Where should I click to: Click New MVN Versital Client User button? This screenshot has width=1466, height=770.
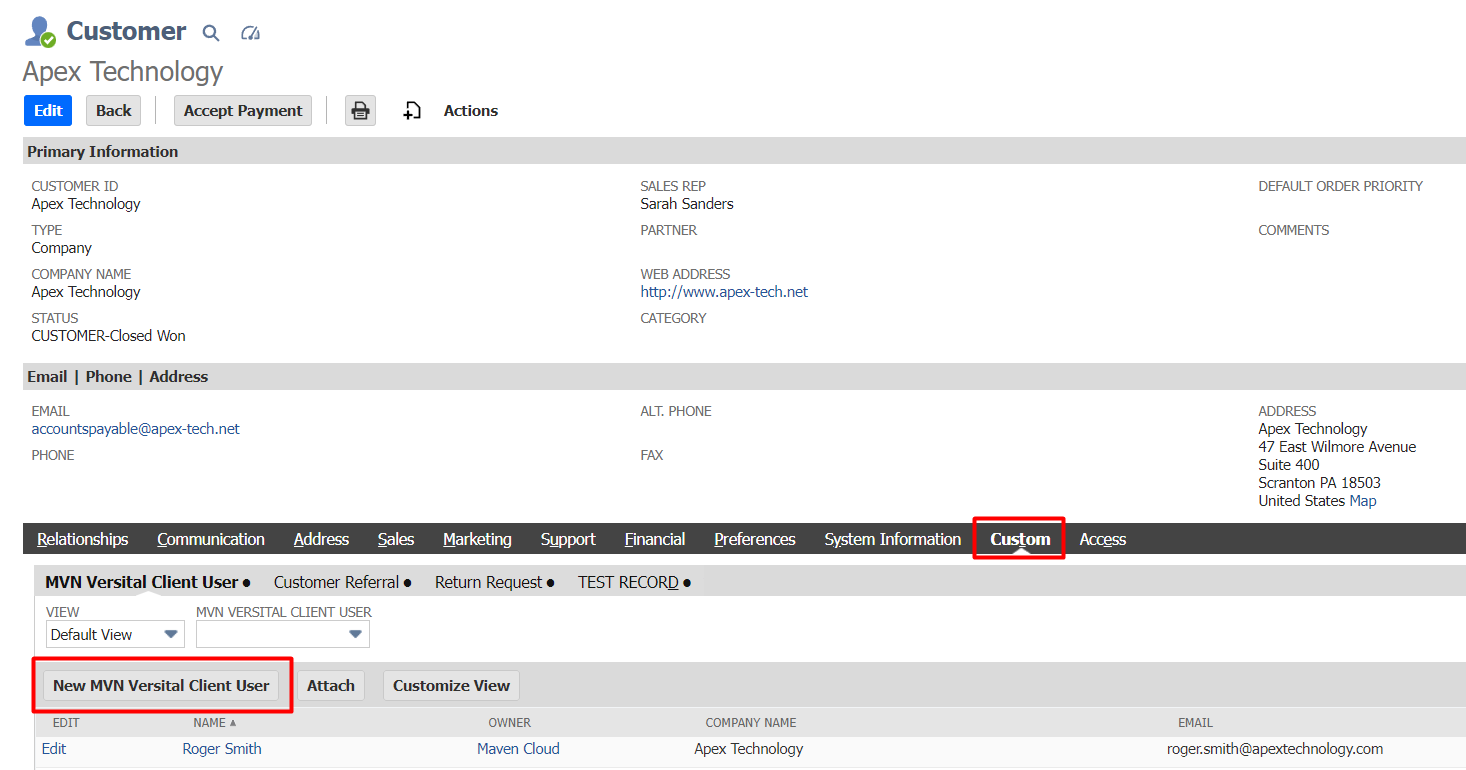(161, 685)
